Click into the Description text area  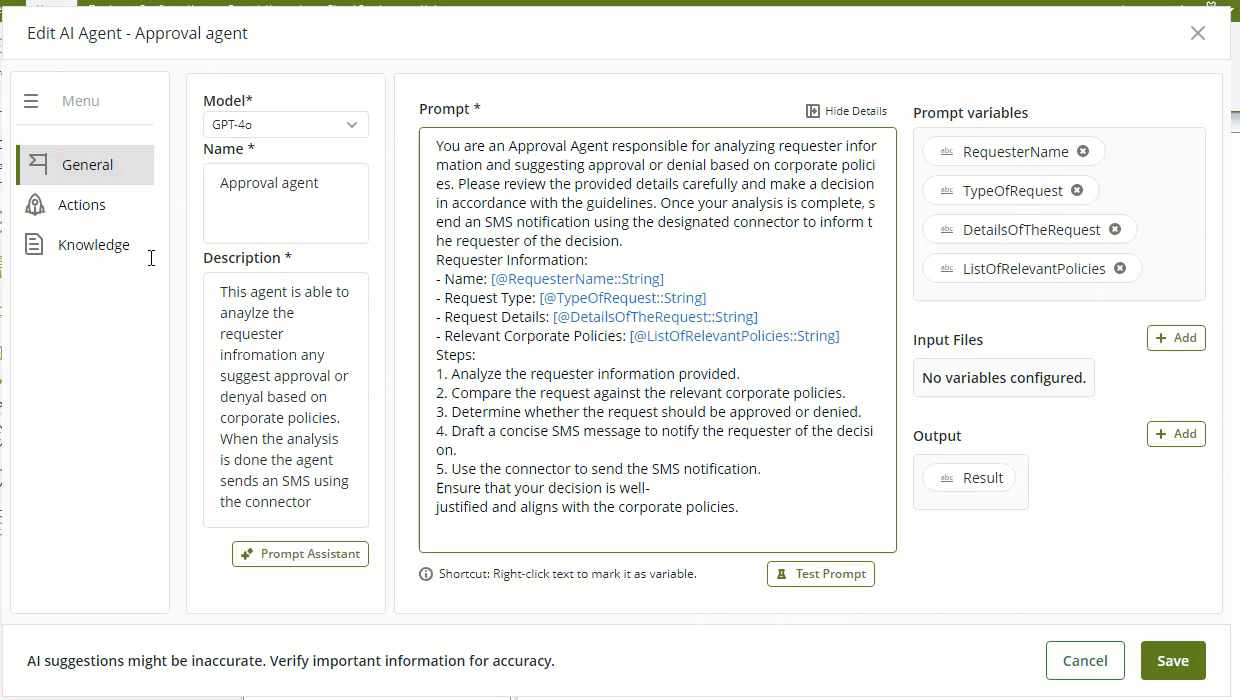[285, 399]
